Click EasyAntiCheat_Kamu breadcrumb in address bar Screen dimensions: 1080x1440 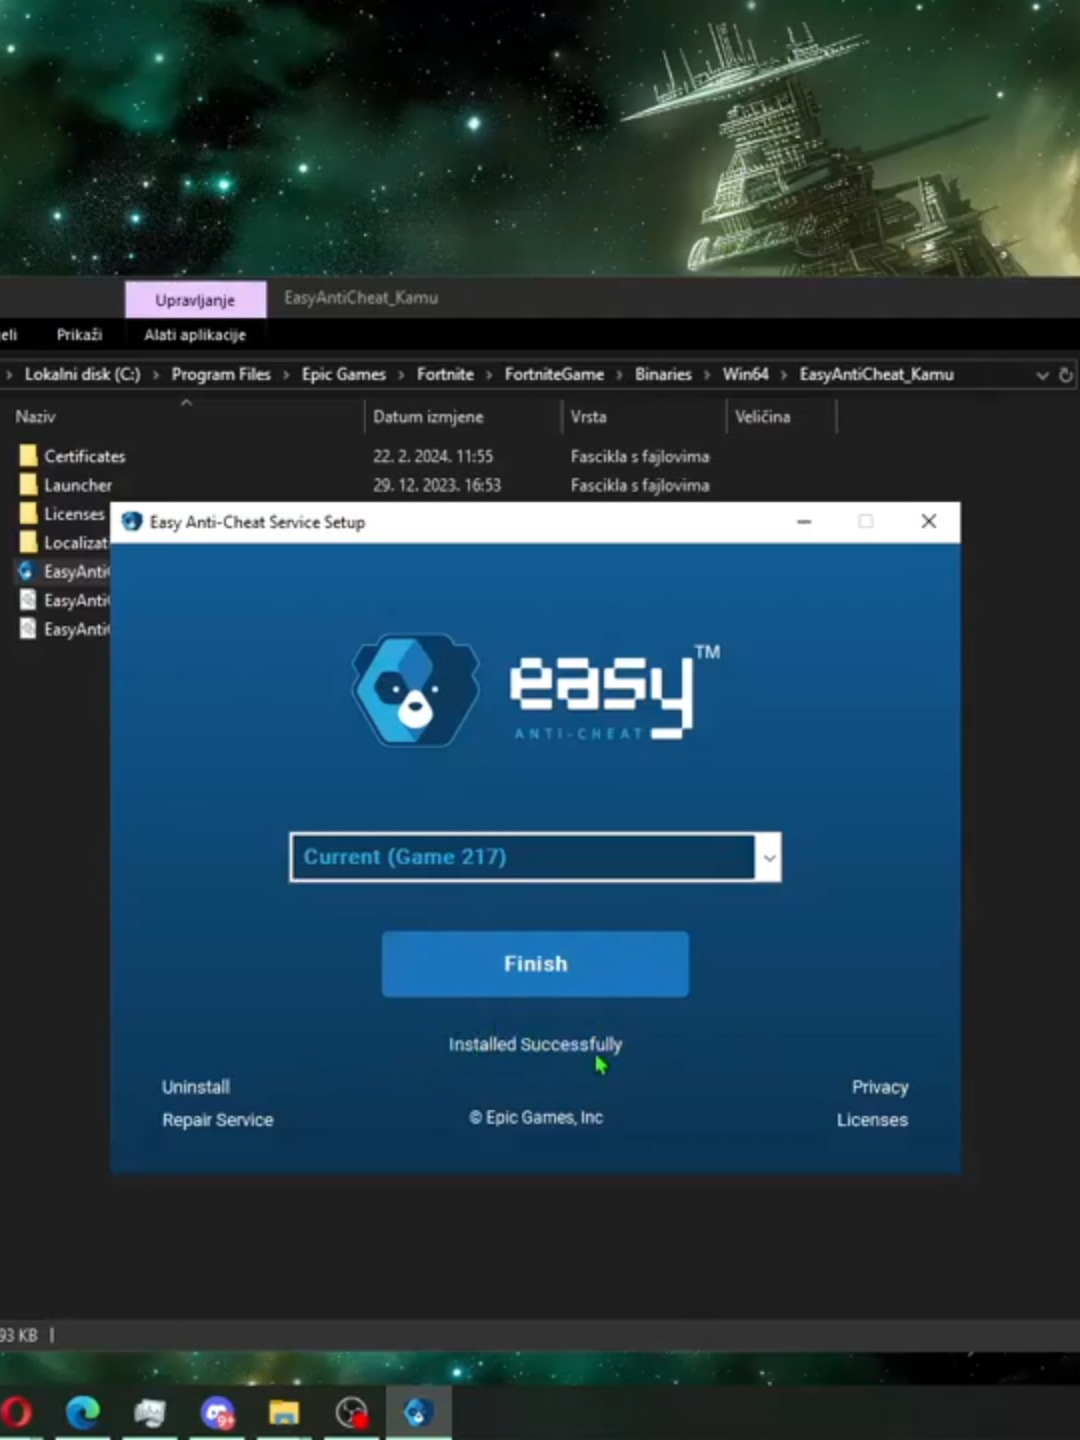877,374
